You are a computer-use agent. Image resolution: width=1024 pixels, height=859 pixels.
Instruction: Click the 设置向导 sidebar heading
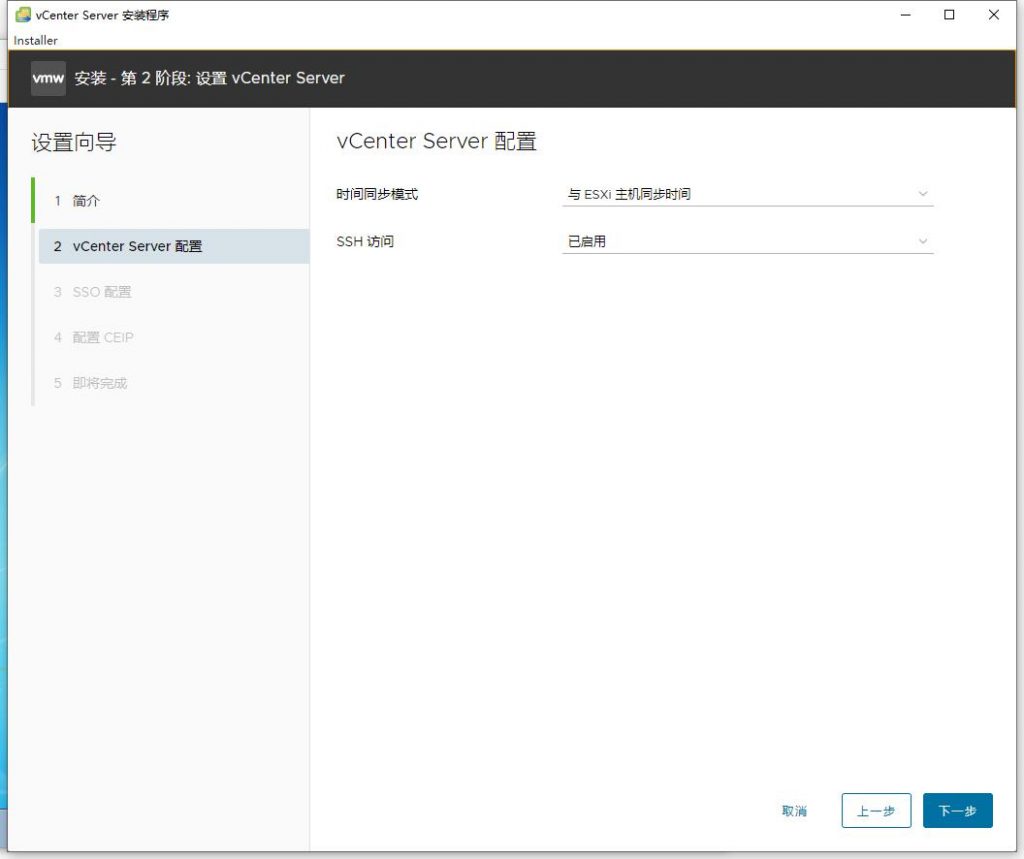pyautogui.click(x=74, y=142)
